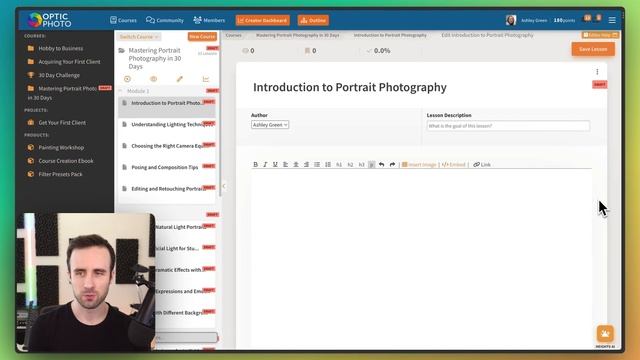Open the Outline view button
Image resolution: width=640 pixels, height=360 pixels.
(x=313, y=20)
